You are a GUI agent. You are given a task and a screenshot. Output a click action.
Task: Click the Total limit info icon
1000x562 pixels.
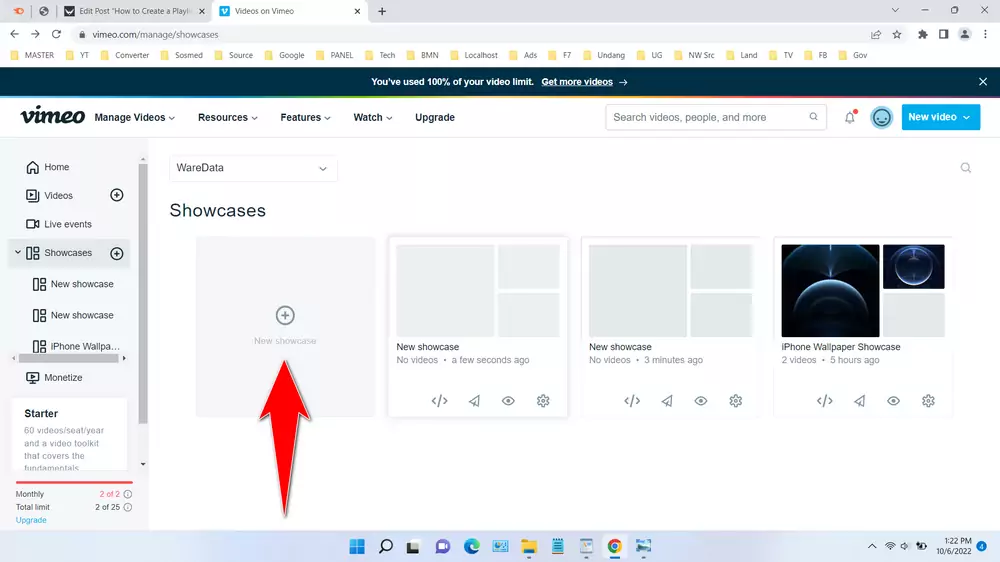pyautogui.click(x=128, y=507)
